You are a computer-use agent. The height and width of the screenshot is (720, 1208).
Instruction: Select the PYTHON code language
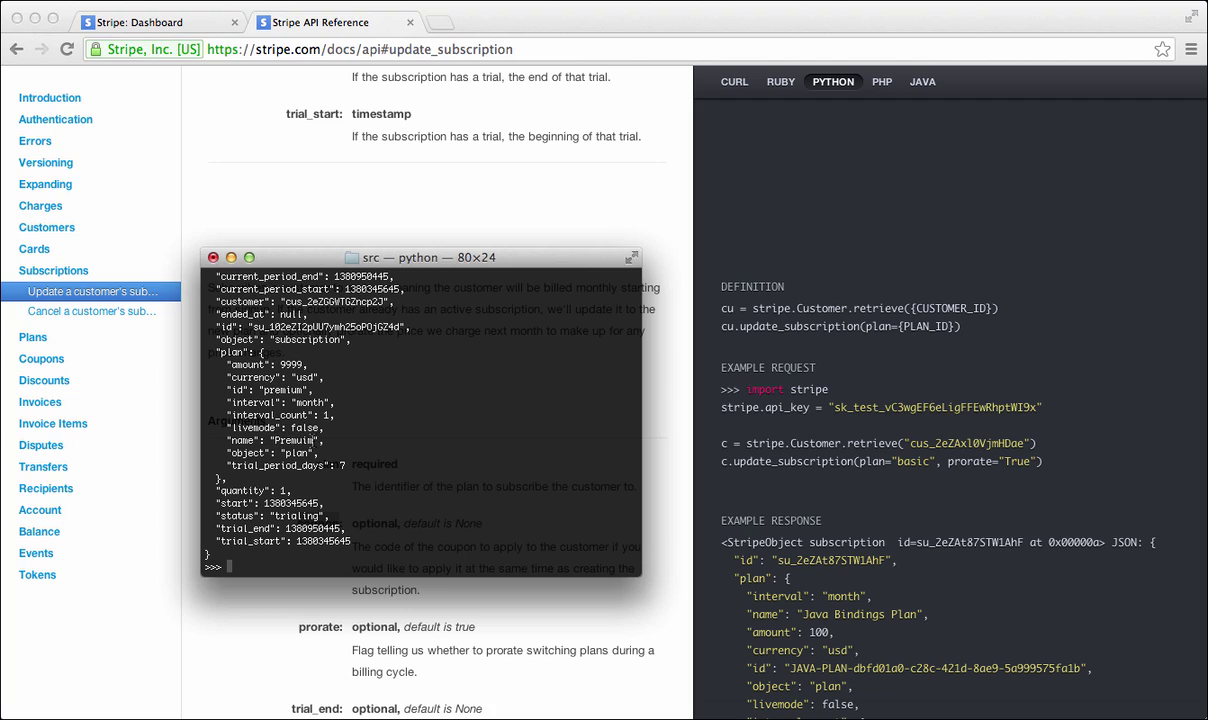click(x=833, y=82)
